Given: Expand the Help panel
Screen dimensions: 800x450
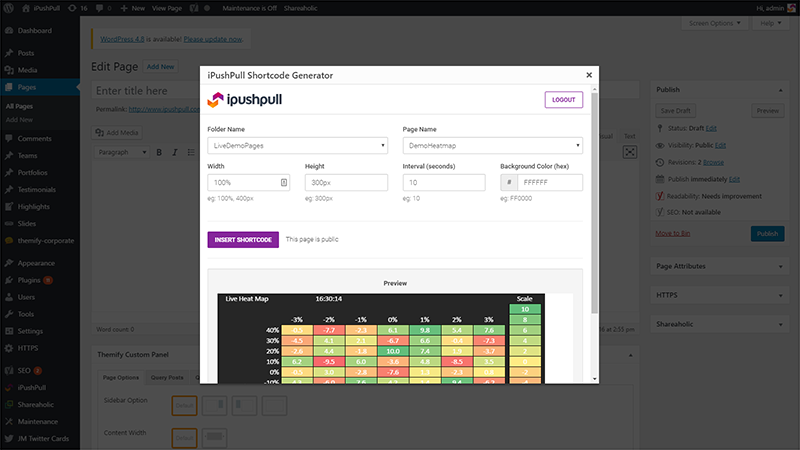Looking at the screenshot, I should [770, 23].
